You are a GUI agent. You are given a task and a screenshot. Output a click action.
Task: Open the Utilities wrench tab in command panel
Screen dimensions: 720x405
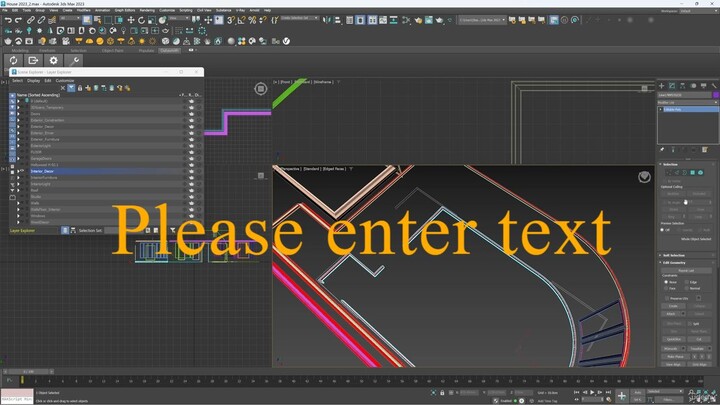(714, 86)
